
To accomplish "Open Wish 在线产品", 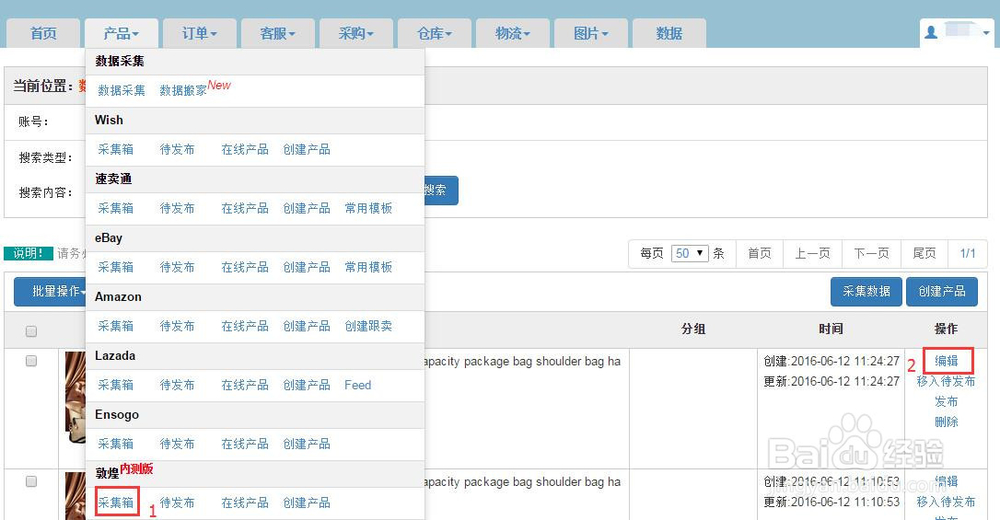I will tap(245, 149).
